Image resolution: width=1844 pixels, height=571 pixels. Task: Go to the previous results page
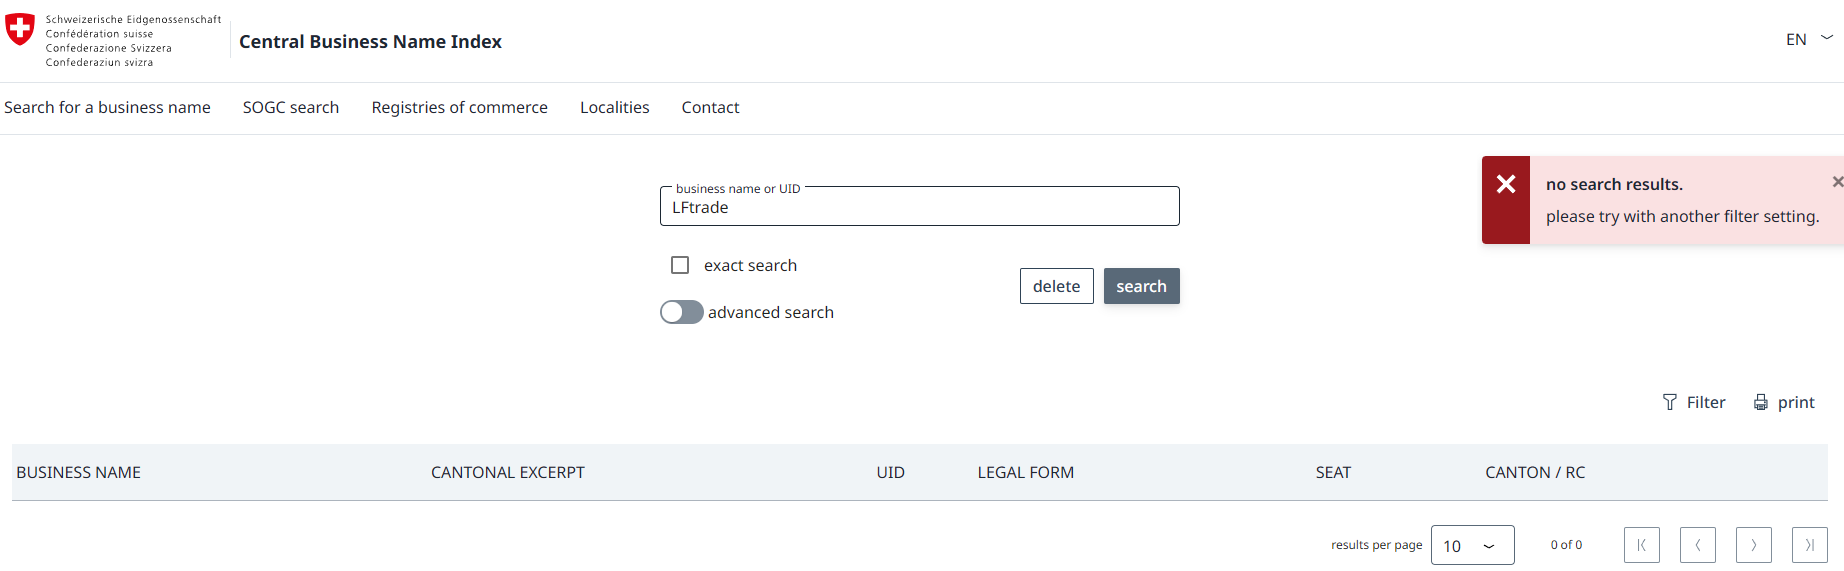[1697, 545]
